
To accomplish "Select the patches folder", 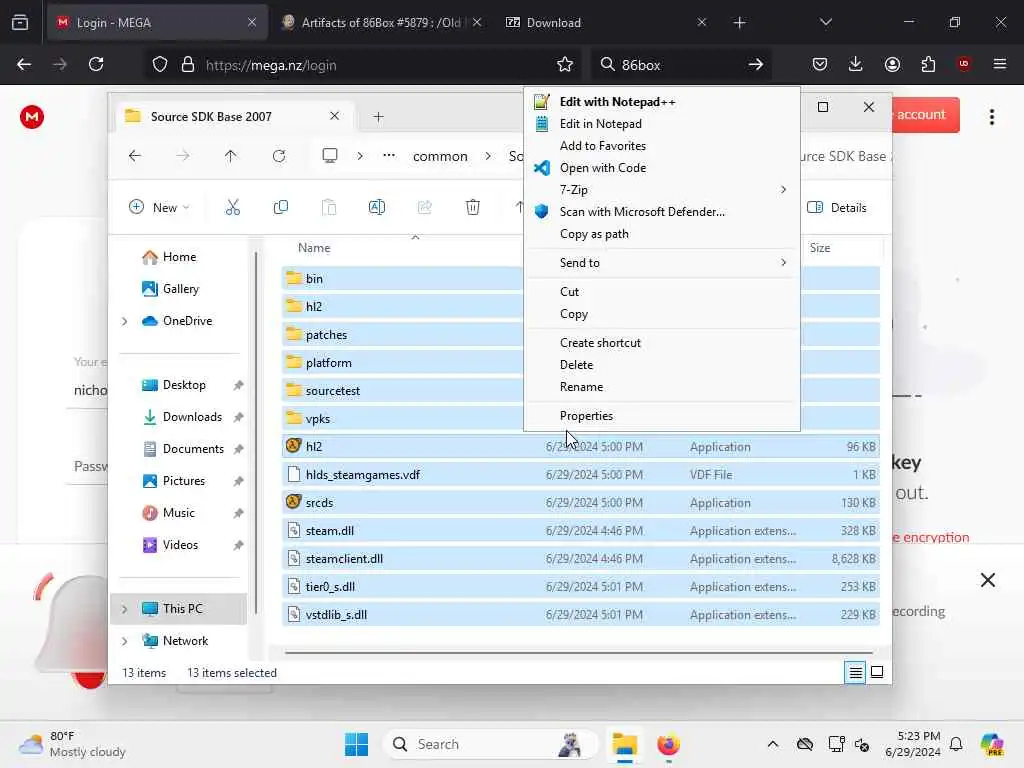I will click(x=326, y=335).
